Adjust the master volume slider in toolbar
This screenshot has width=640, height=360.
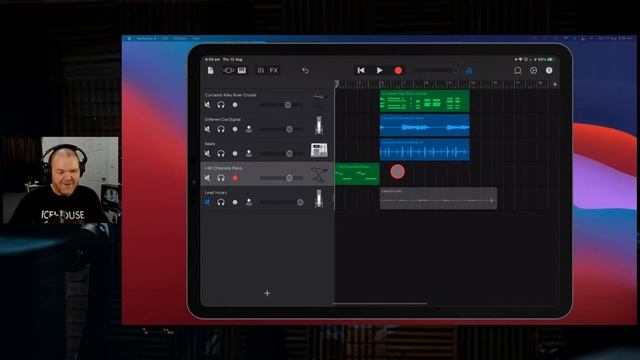[x=436, y=71]
